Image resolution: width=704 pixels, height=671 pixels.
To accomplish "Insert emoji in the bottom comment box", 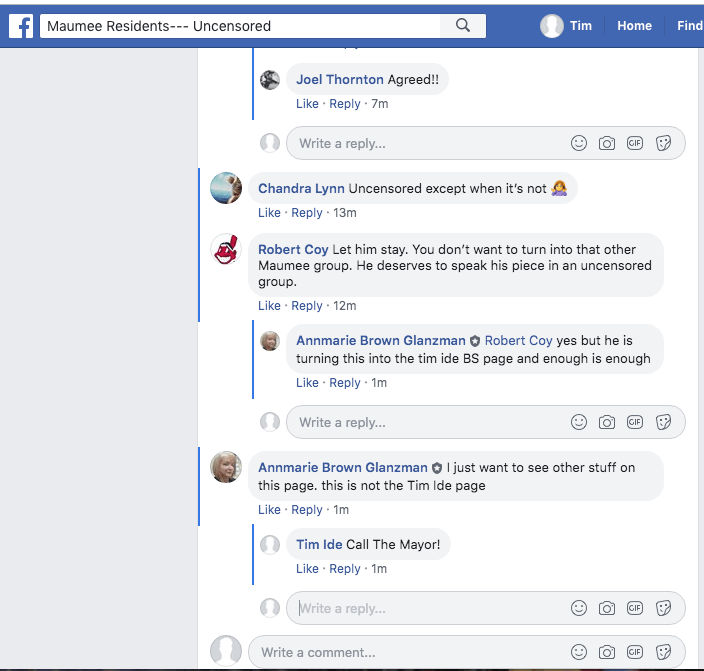I will [579, 652].
